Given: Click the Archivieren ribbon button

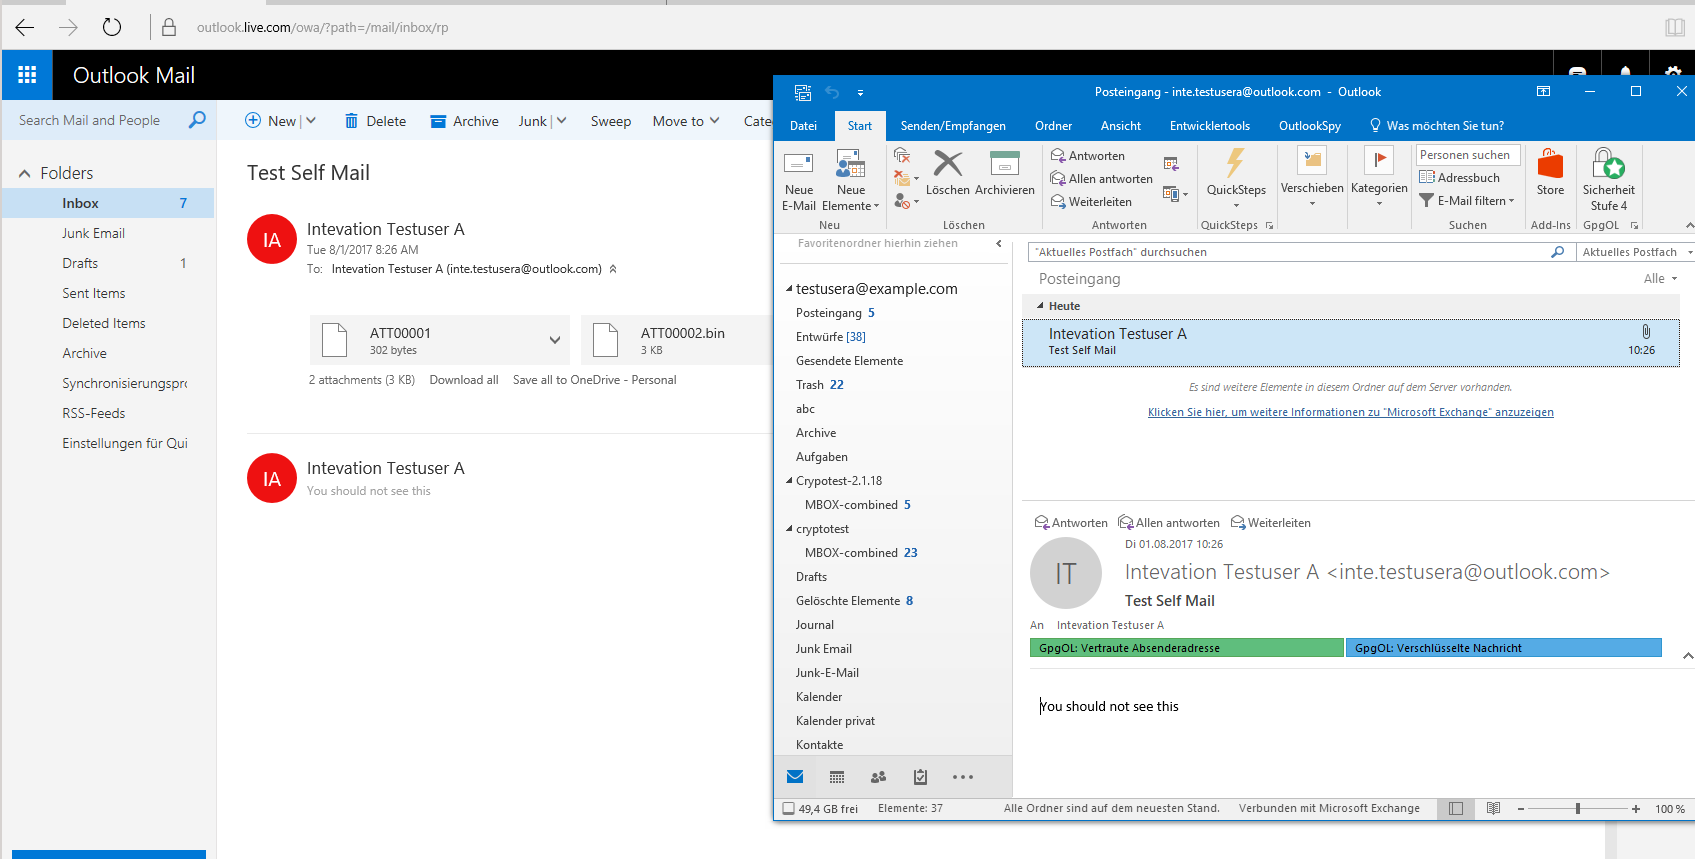Looking at the screenshot, I should click(1004, 173).
